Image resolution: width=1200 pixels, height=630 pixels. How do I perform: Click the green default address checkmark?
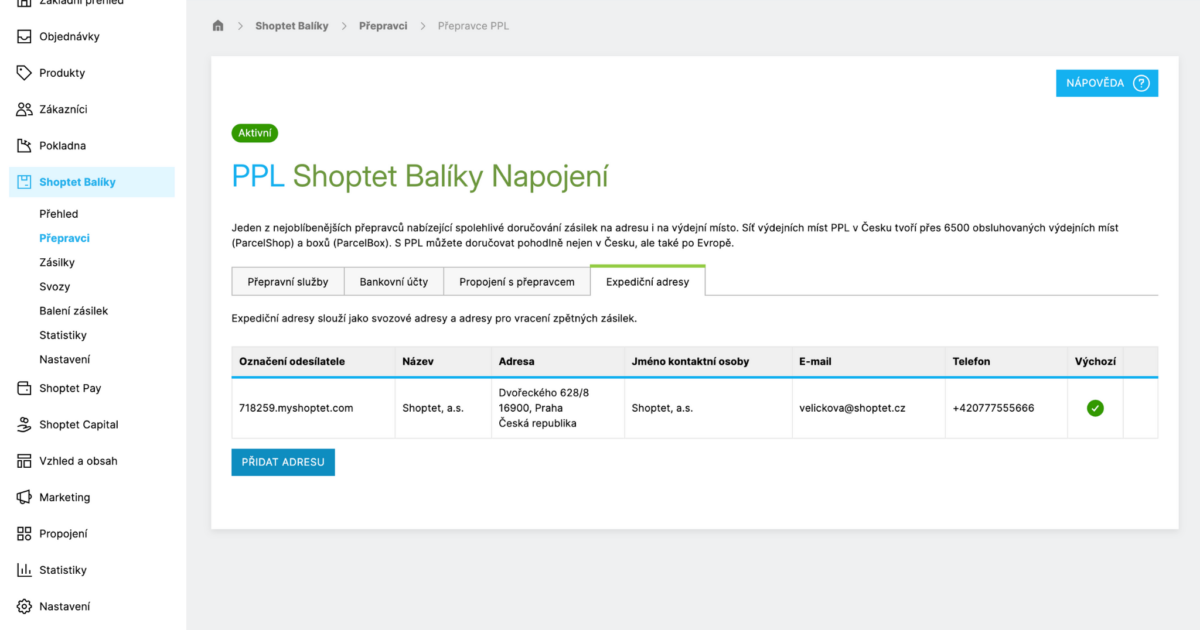point(1095,408)
